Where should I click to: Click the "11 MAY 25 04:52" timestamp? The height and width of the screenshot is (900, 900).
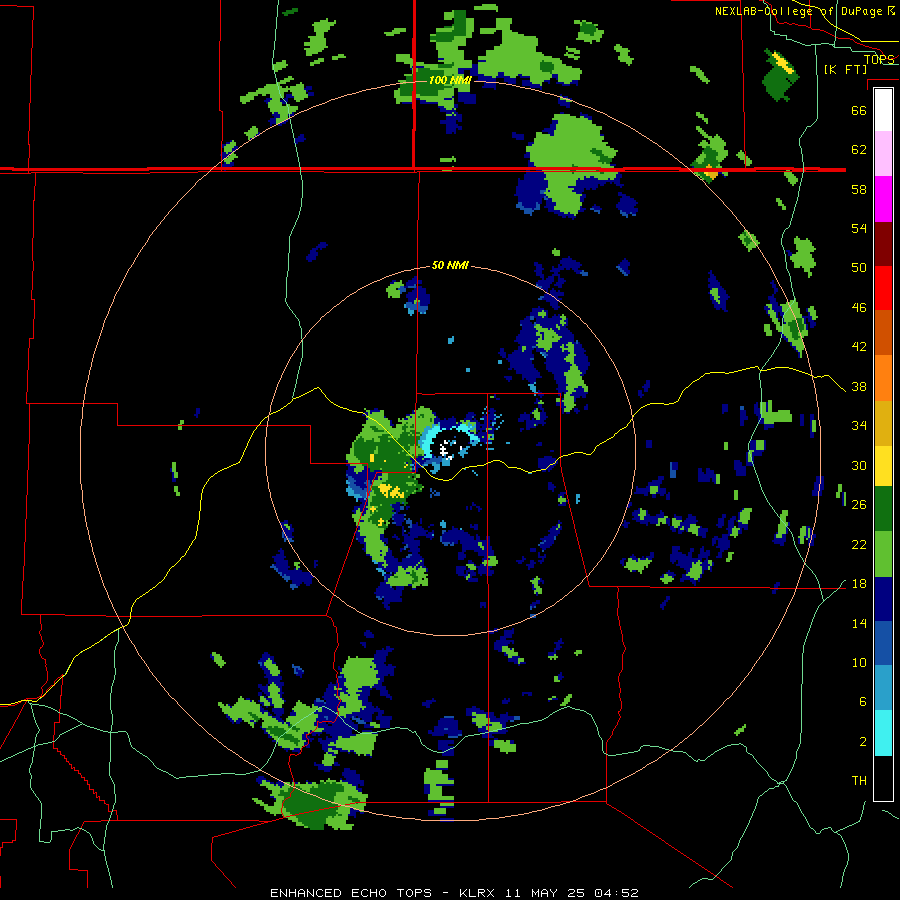(x=572, y=893)
